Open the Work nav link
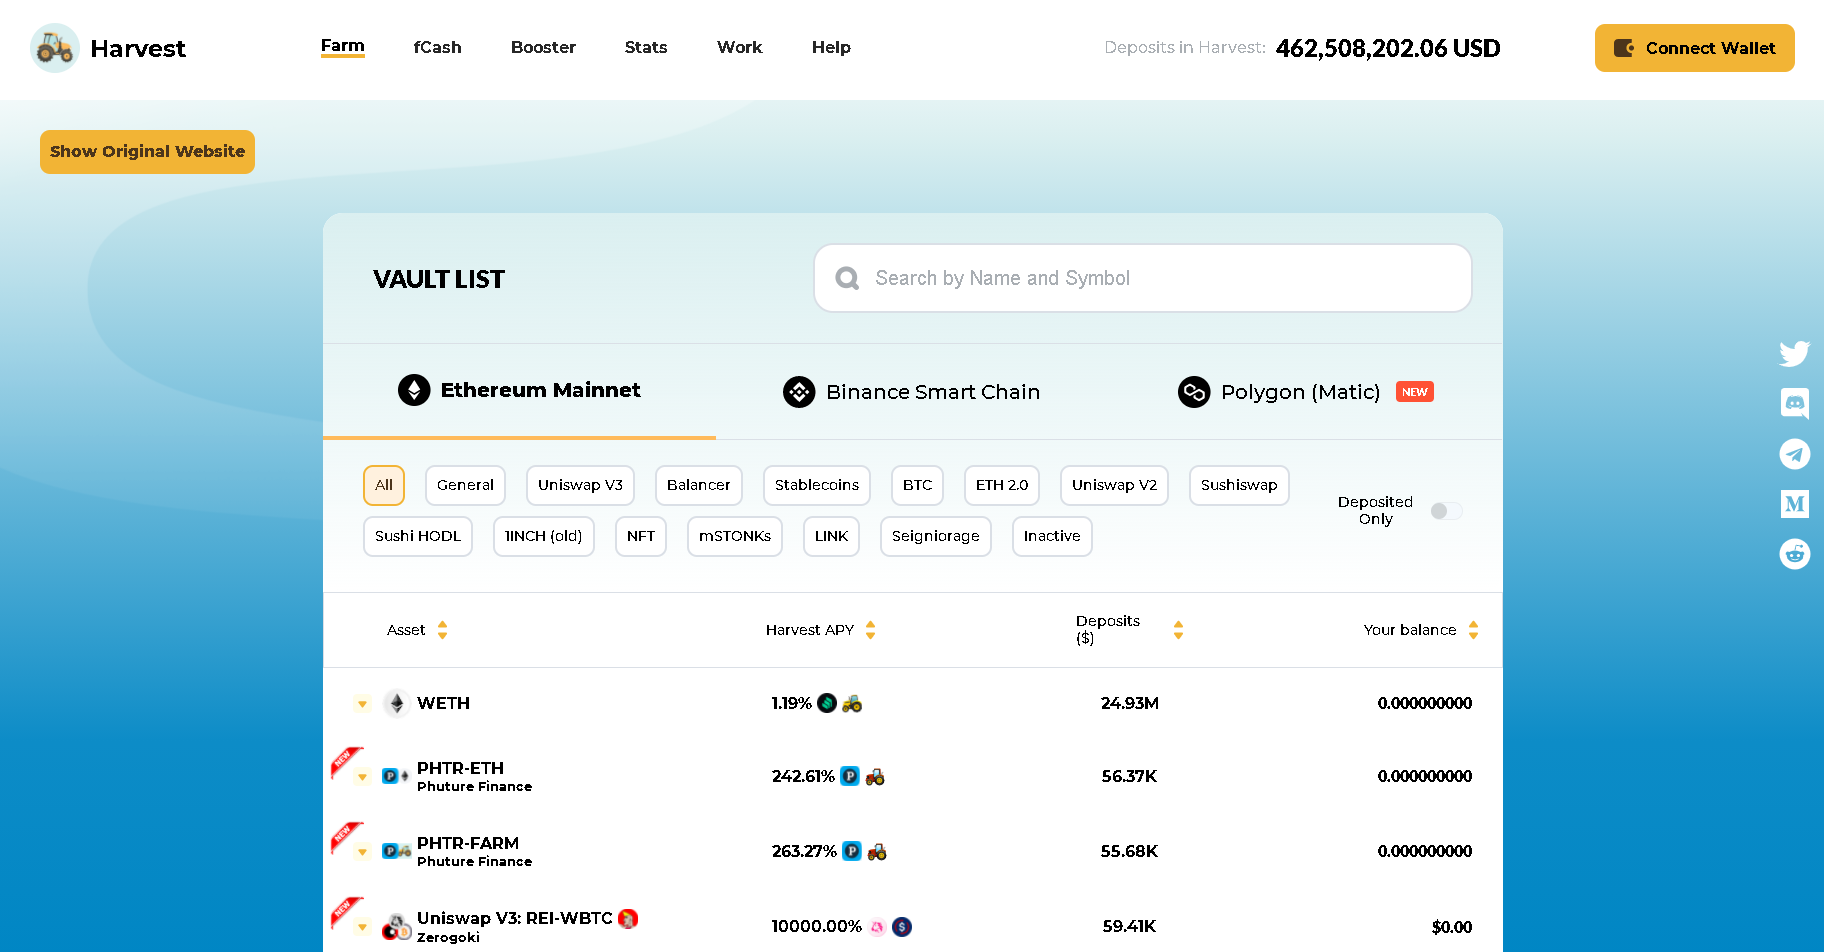Image resolution: width=1824 pixels, height=952 pixels. 740,47
